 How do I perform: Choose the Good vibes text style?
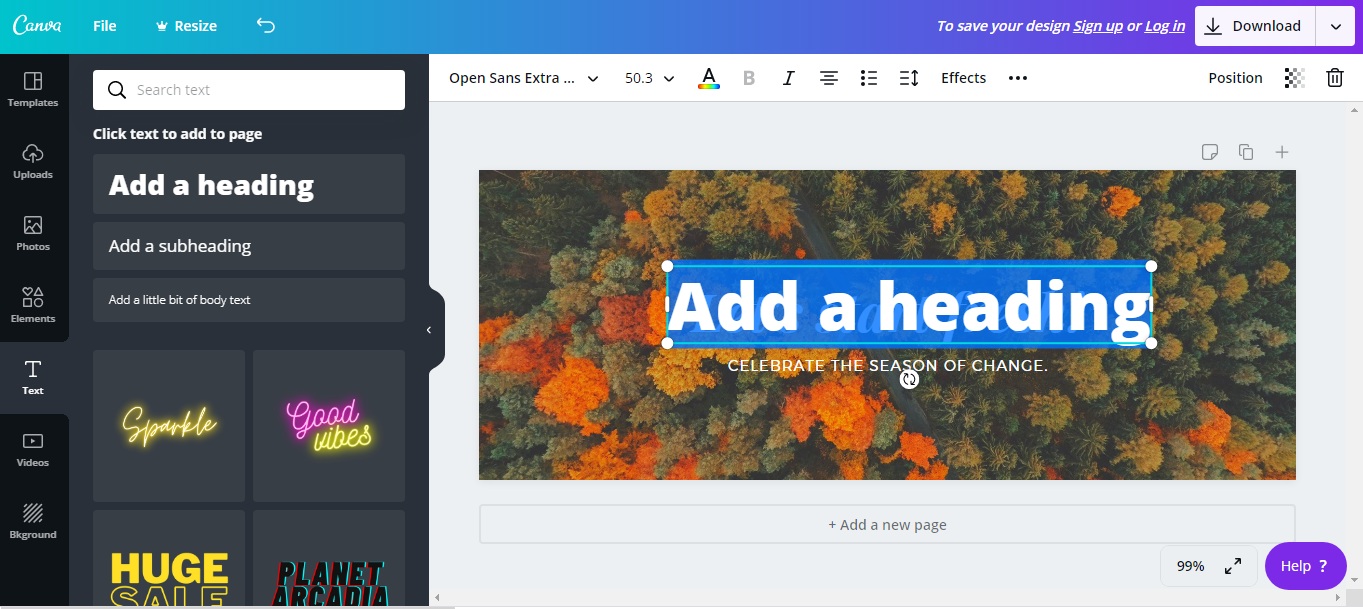329,426
